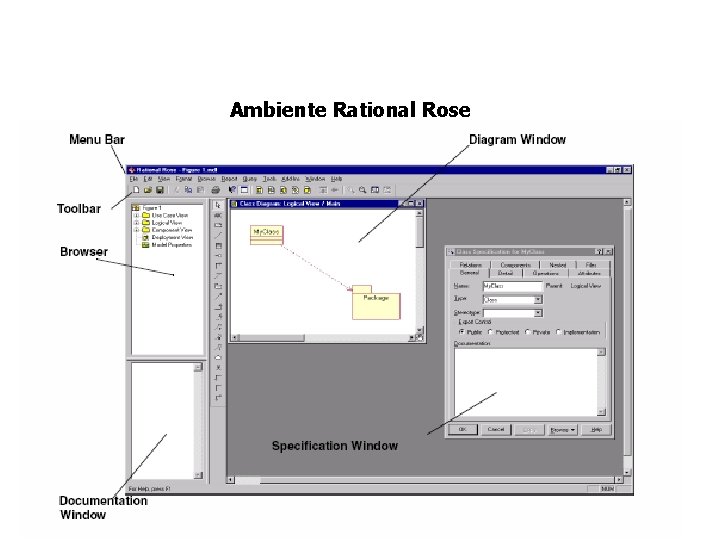
Task: Click the Open folder toolbar icon
Action: tap(147, 190)
